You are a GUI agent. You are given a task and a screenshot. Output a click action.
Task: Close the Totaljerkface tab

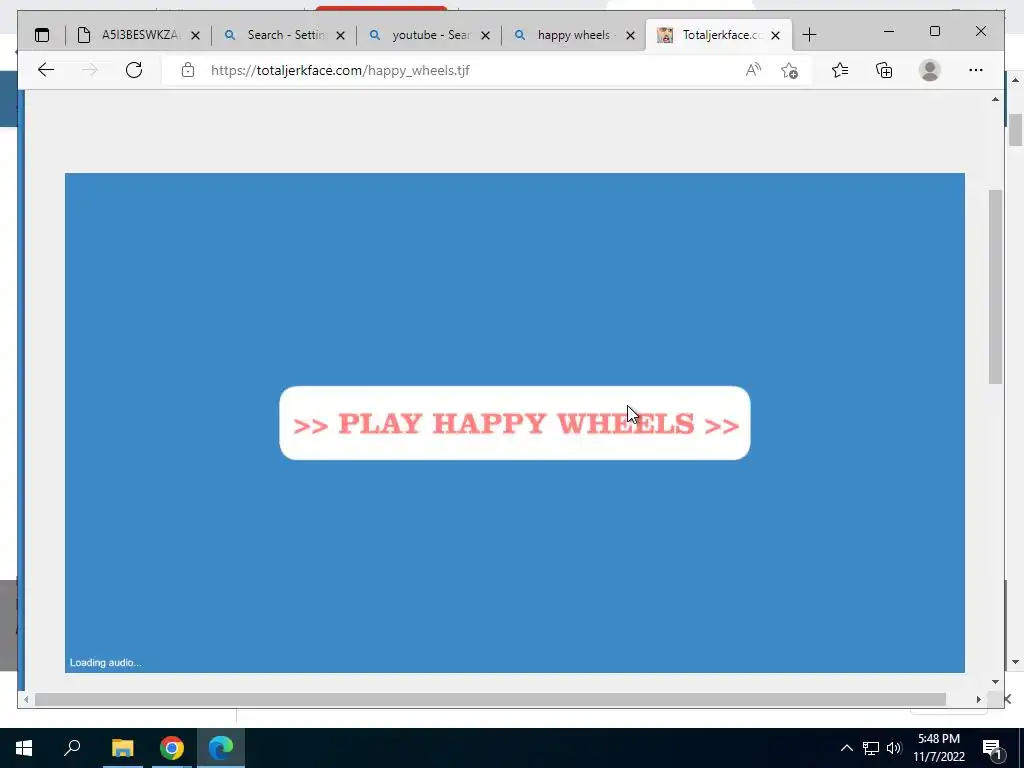pyautogui.click(x=775, y=36)
